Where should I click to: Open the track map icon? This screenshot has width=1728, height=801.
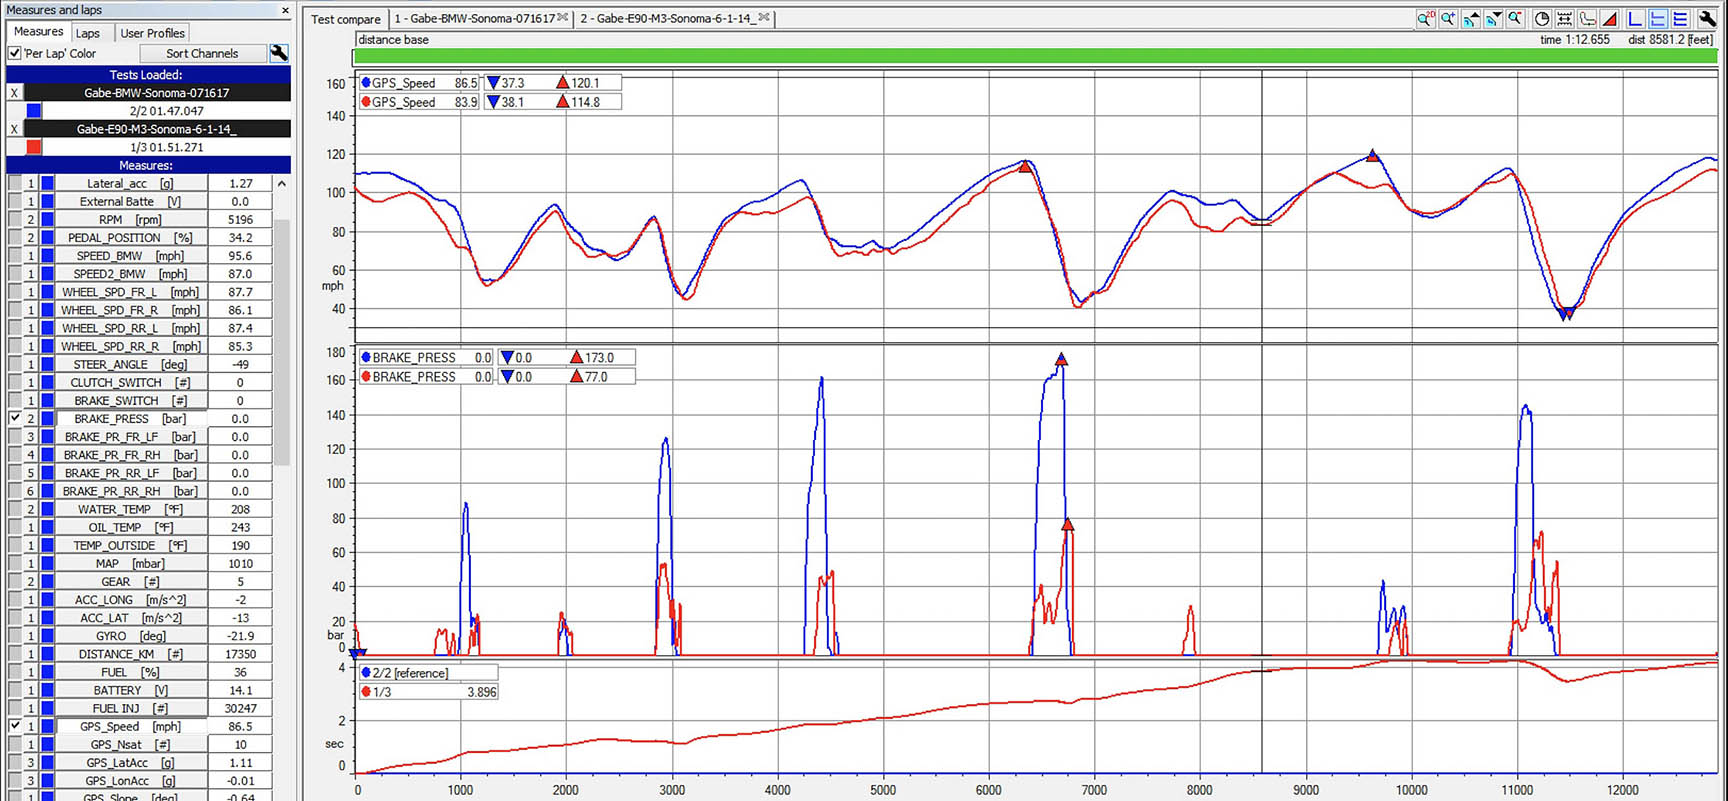pos(1587,19)
